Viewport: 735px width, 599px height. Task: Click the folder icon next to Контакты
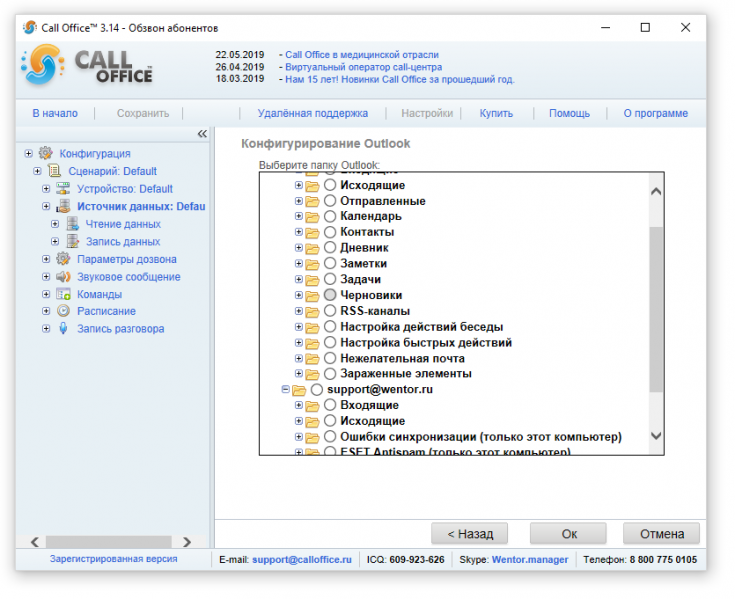312,233
